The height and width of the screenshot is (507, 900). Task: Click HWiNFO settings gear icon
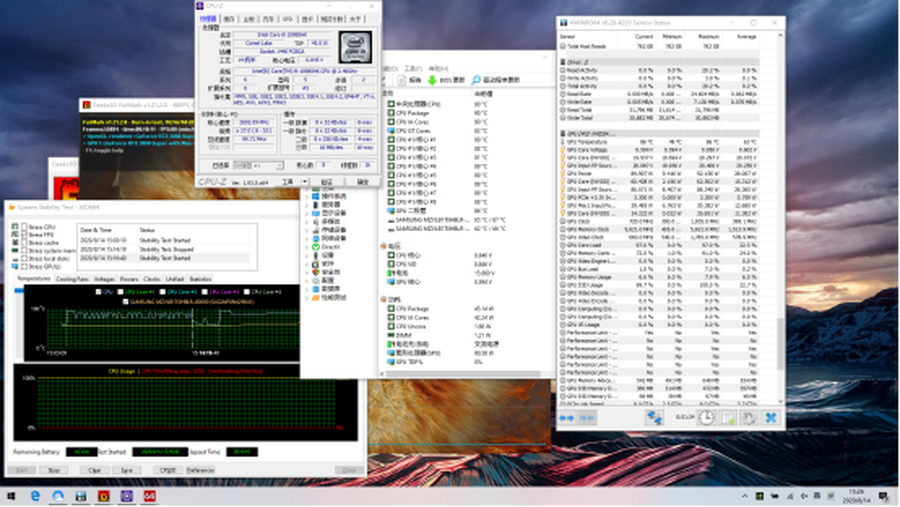(x=748, y=417)
